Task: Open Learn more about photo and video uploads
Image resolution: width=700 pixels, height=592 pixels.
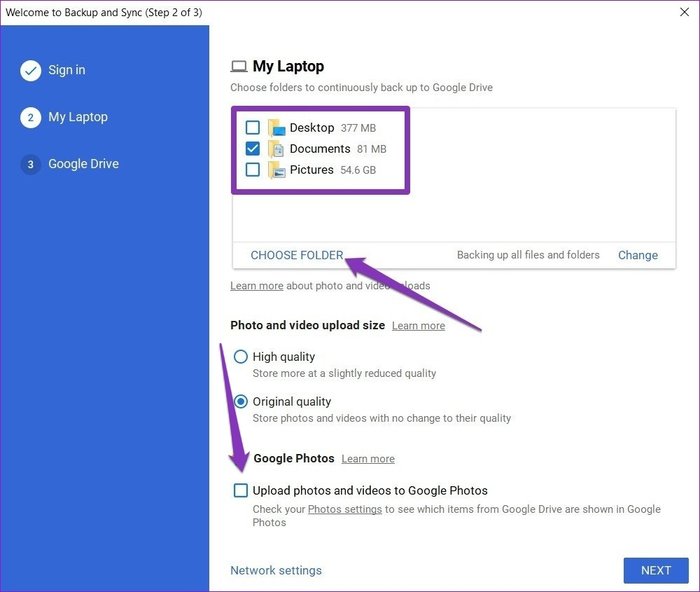Action: pos(257,286)
